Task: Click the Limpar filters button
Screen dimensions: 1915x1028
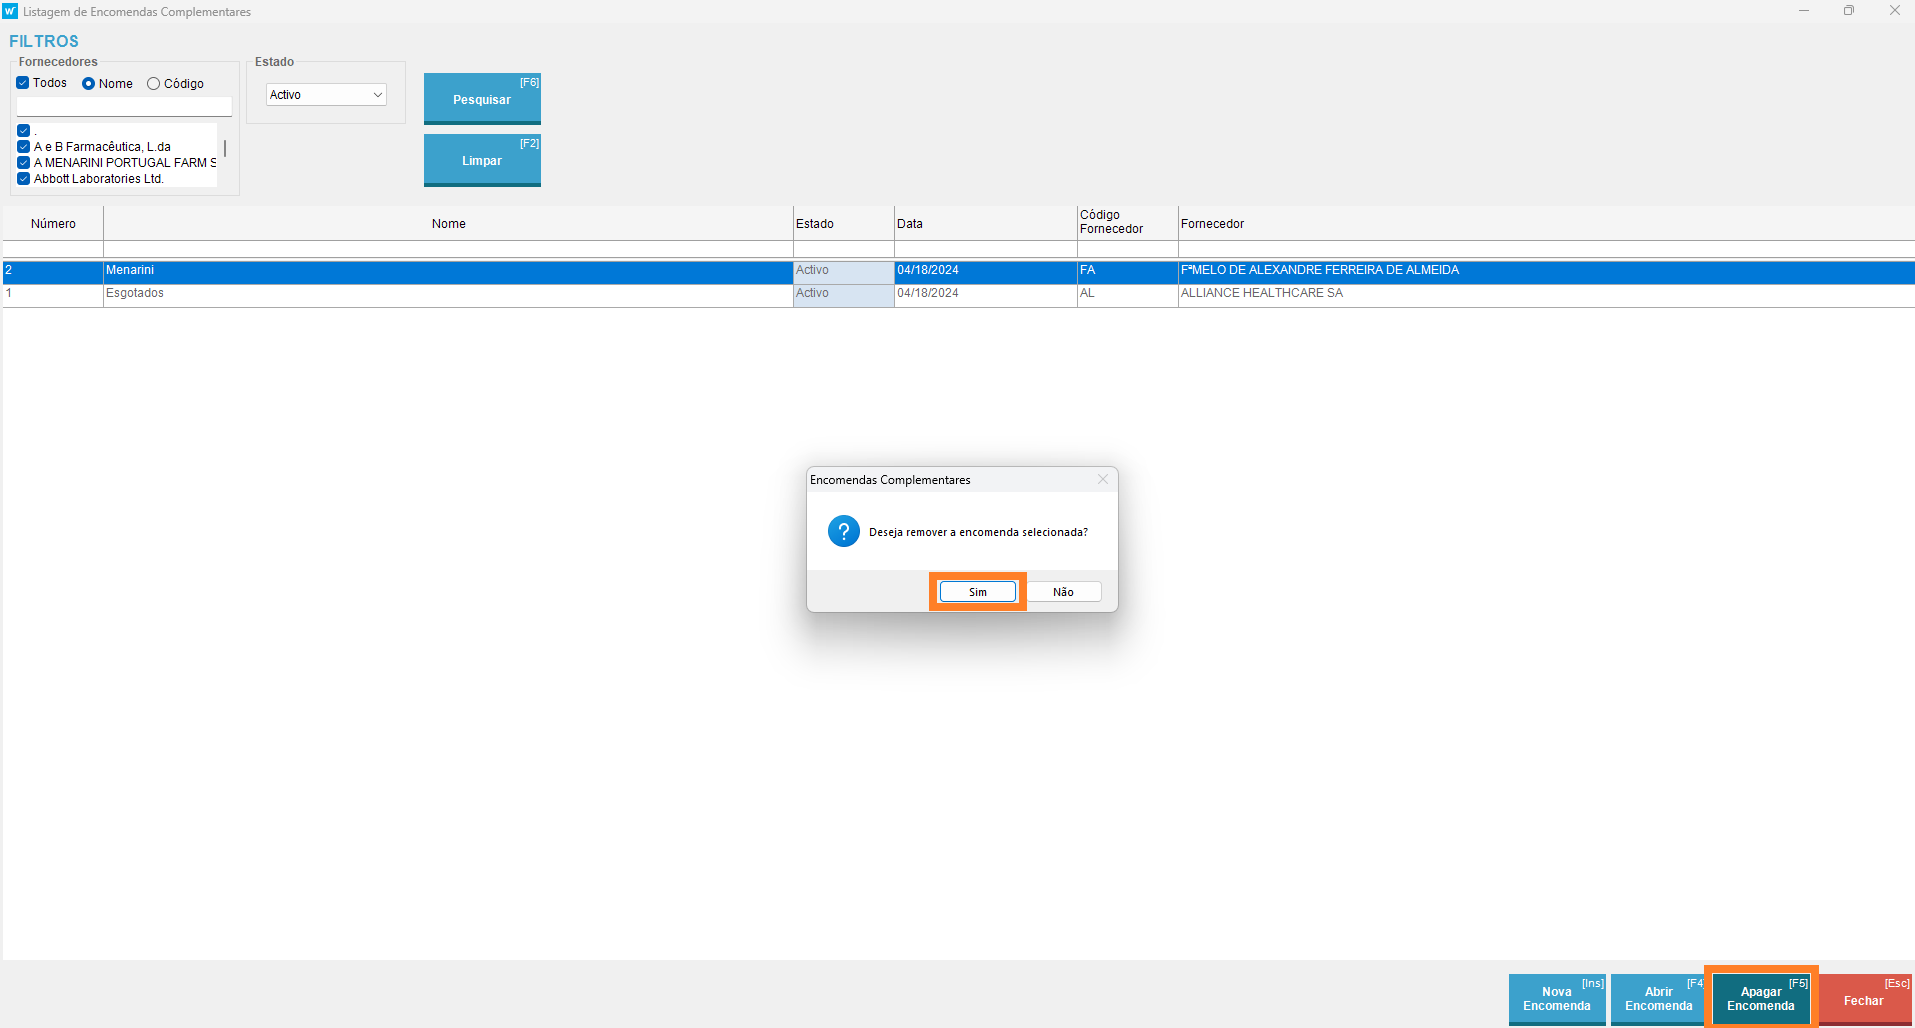Action: [482, 160]
